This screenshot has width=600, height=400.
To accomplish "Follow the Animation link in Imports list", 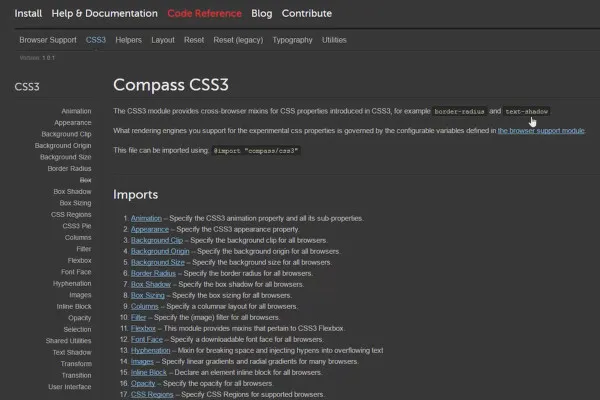I will pyautogui.click(x=146, y=218).
